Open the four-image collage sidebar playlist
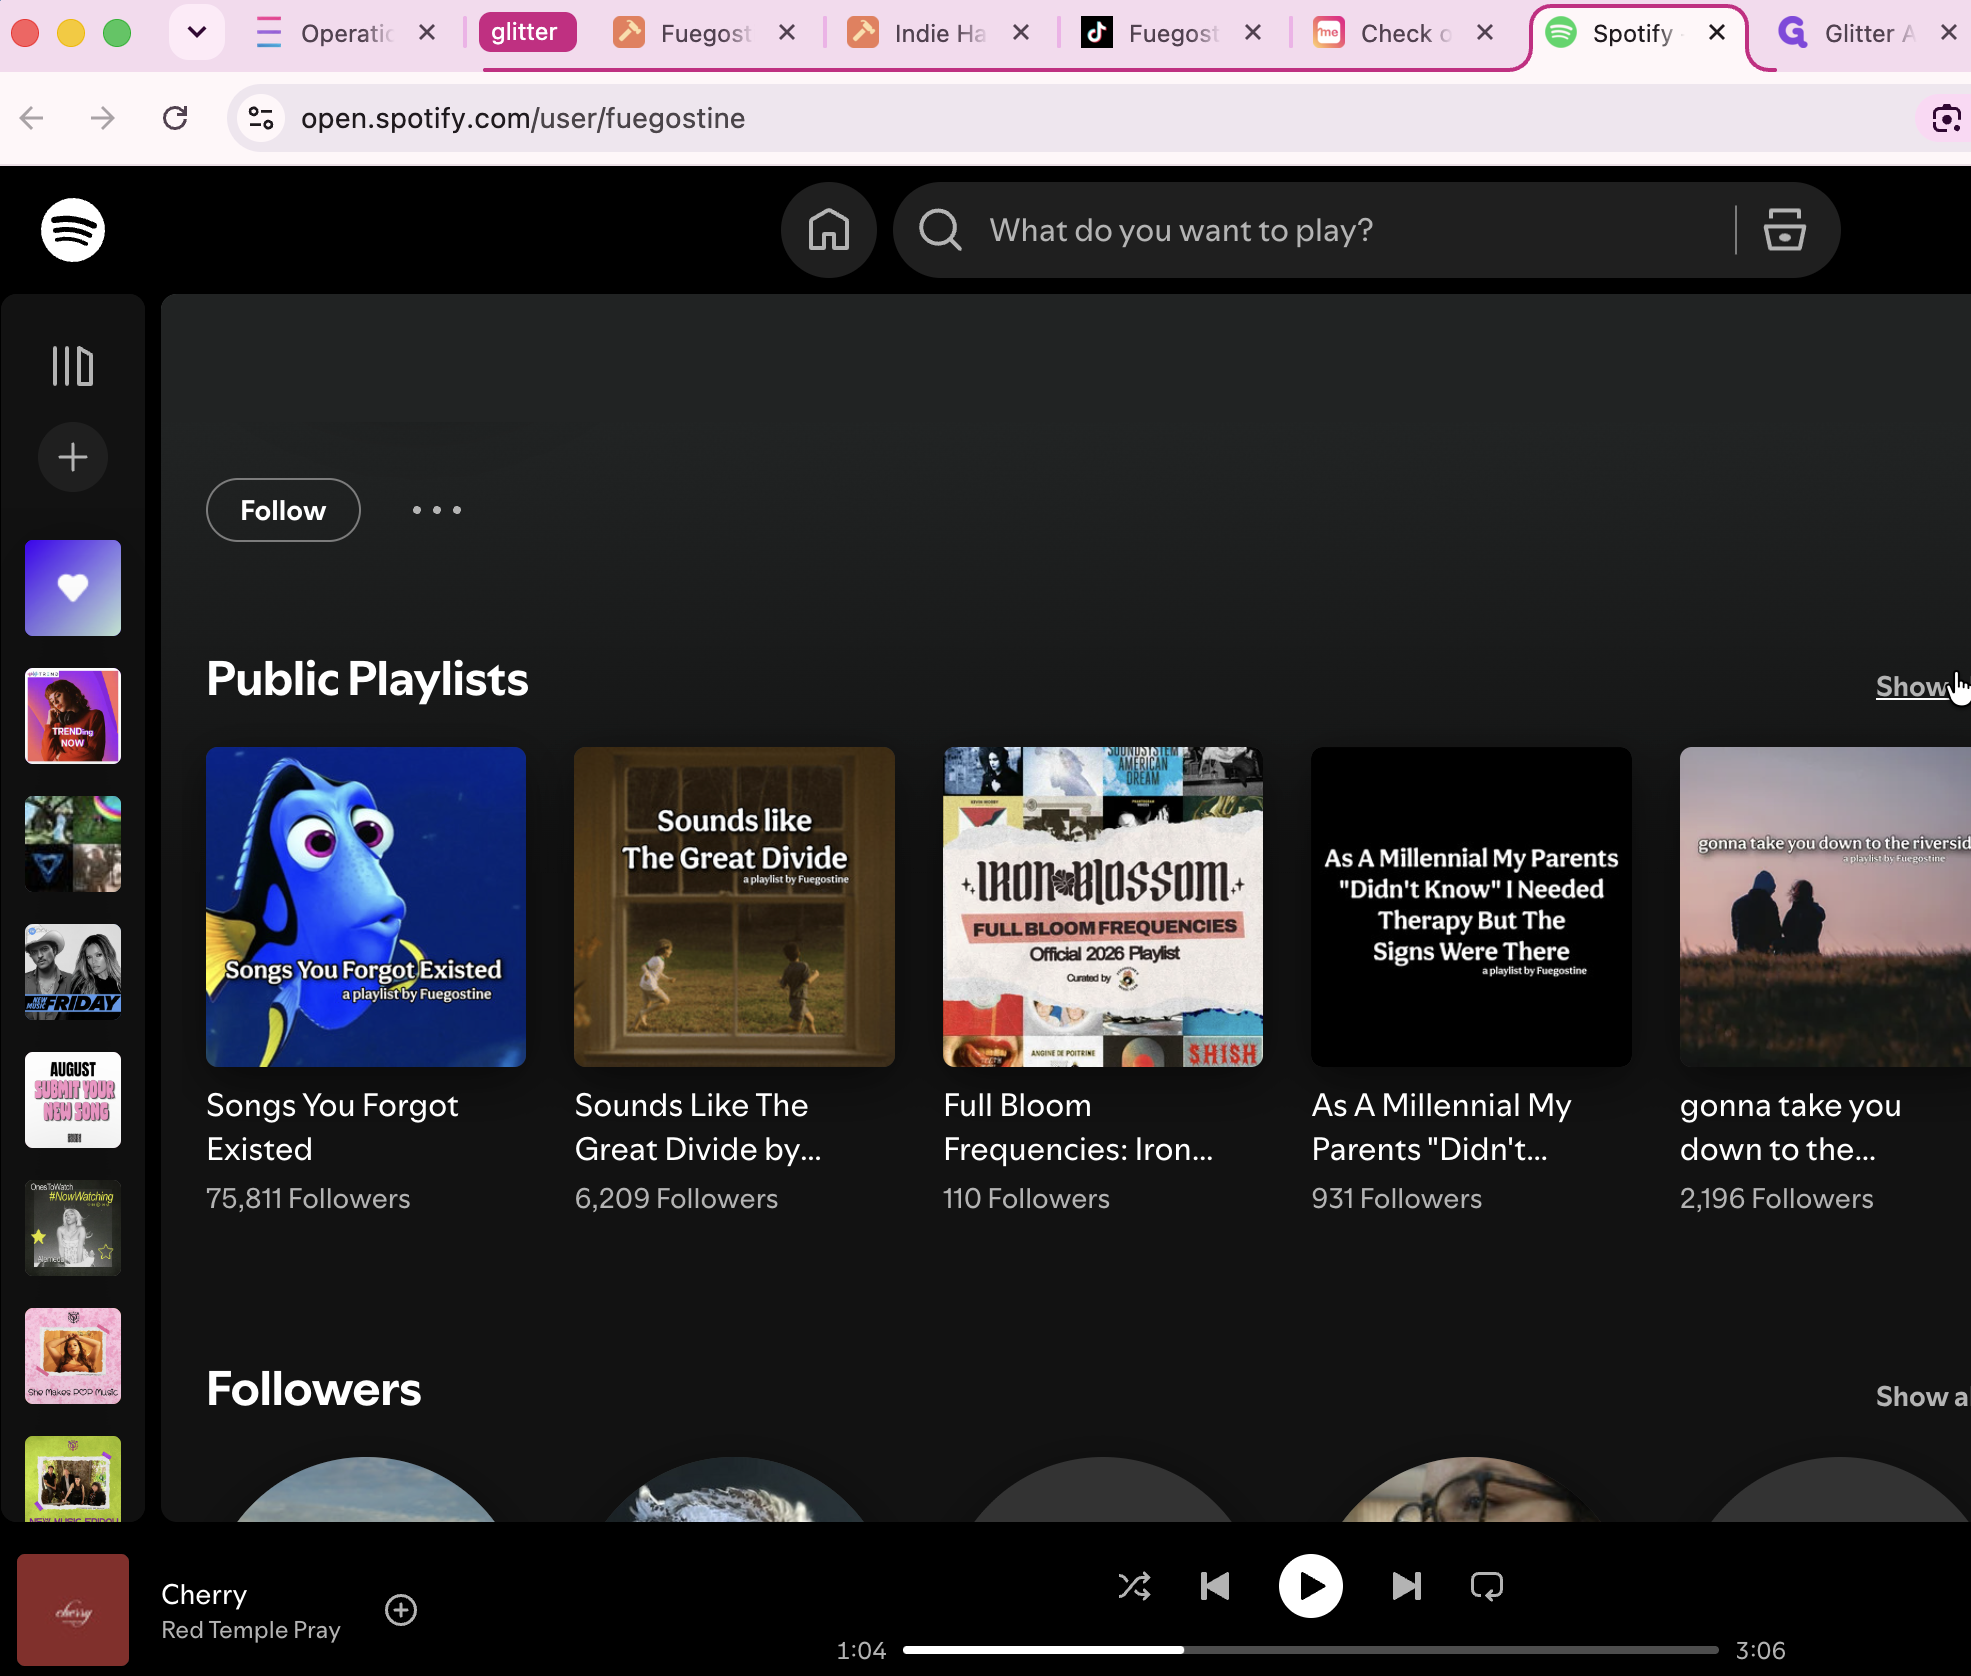Image resolution: width=1971 pixels, height=1676 pixels. click(x=73, y=844)
